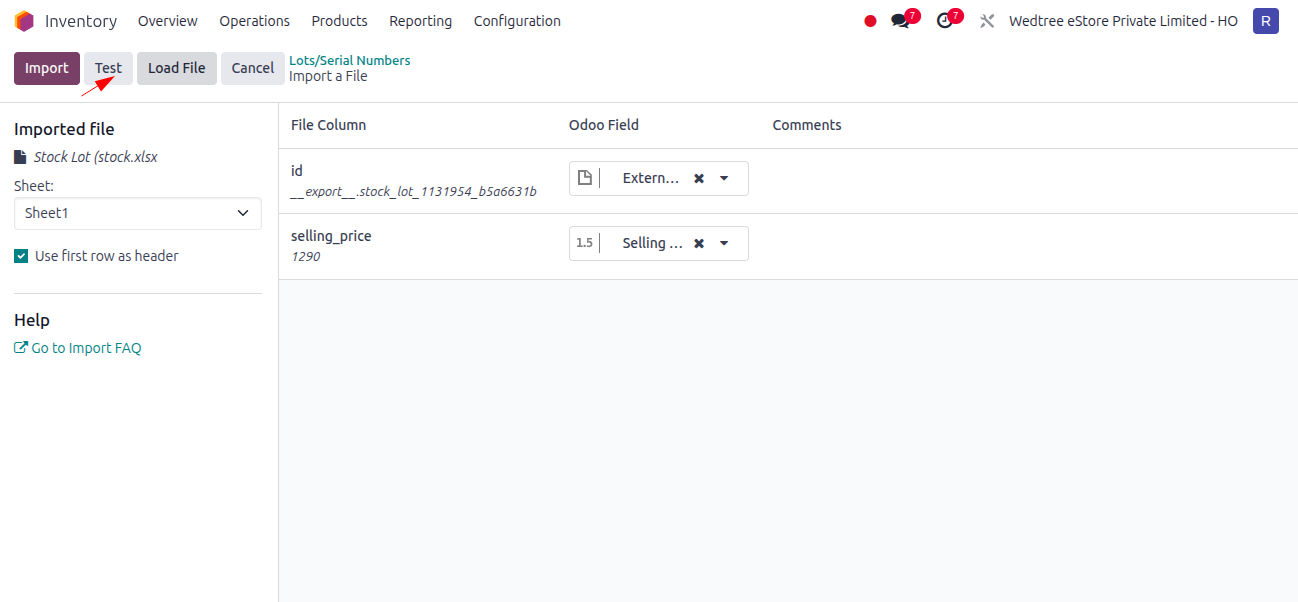Click the sample value 1290
This screenshot has height=602, width=1298.
click(x=305, y=256)
